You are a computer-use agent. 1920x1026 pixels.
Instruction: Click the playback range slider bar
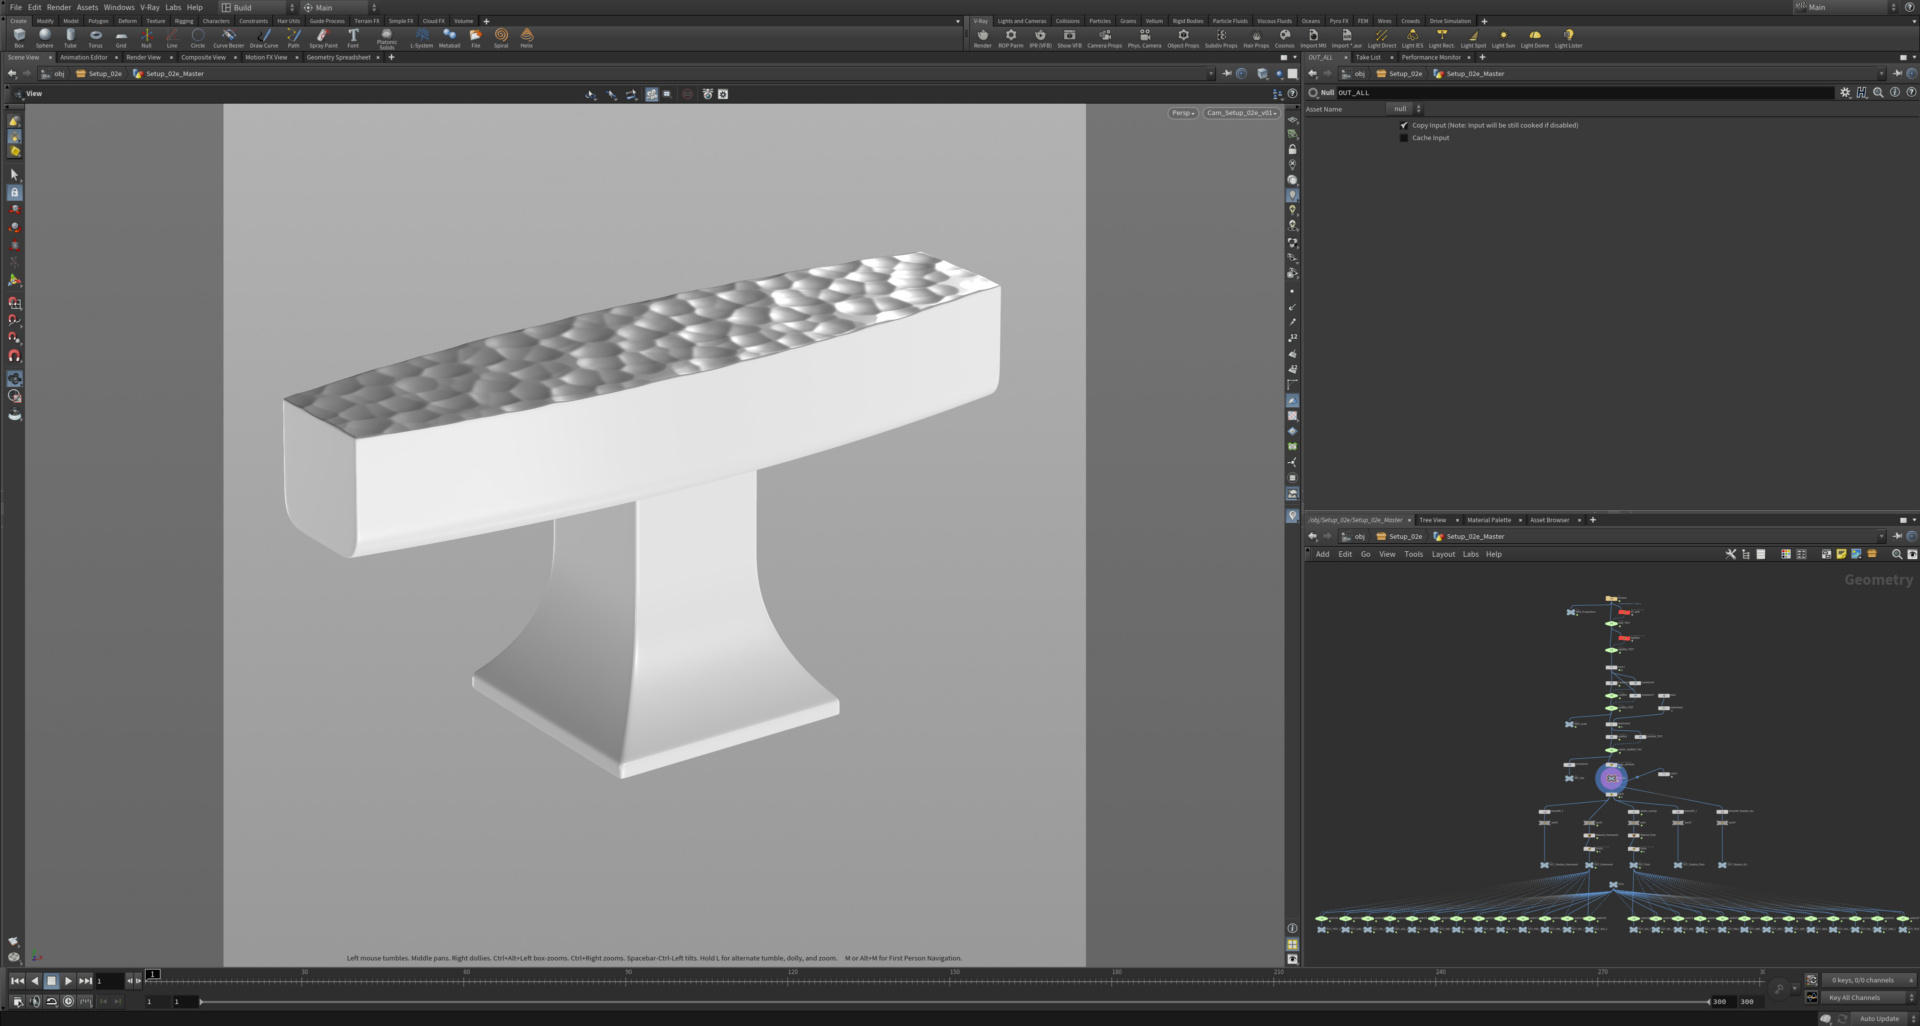954,1001
